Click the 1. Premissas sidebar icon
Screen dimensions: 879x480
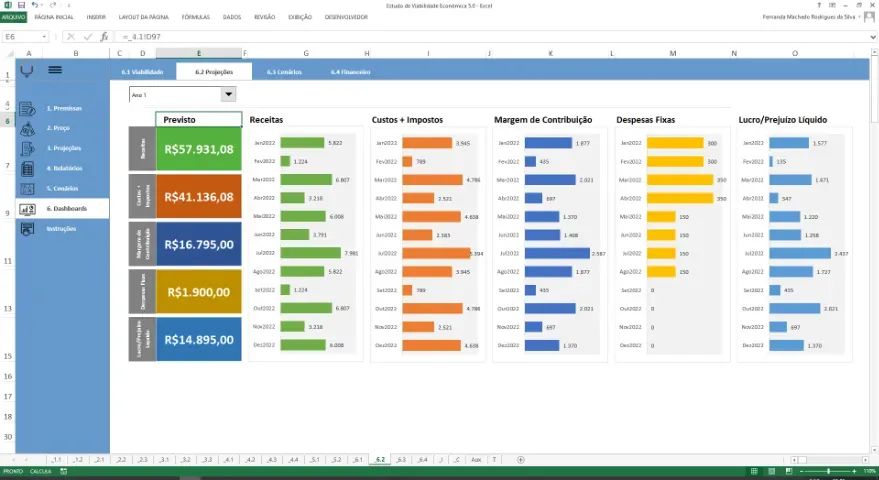27,108
